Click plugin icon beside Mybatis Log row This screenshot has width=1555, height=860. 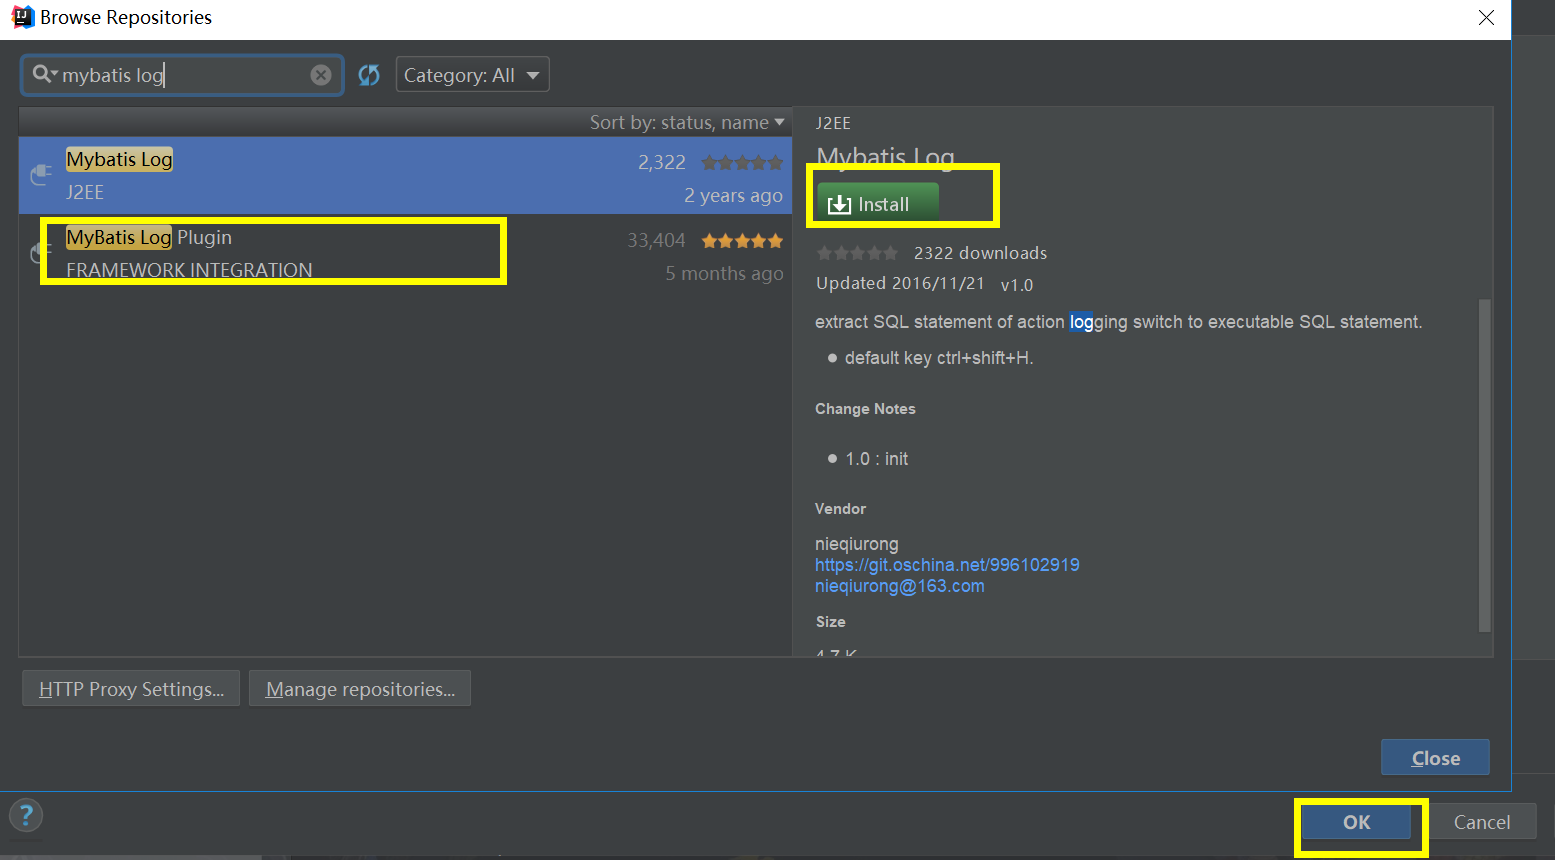41,175
